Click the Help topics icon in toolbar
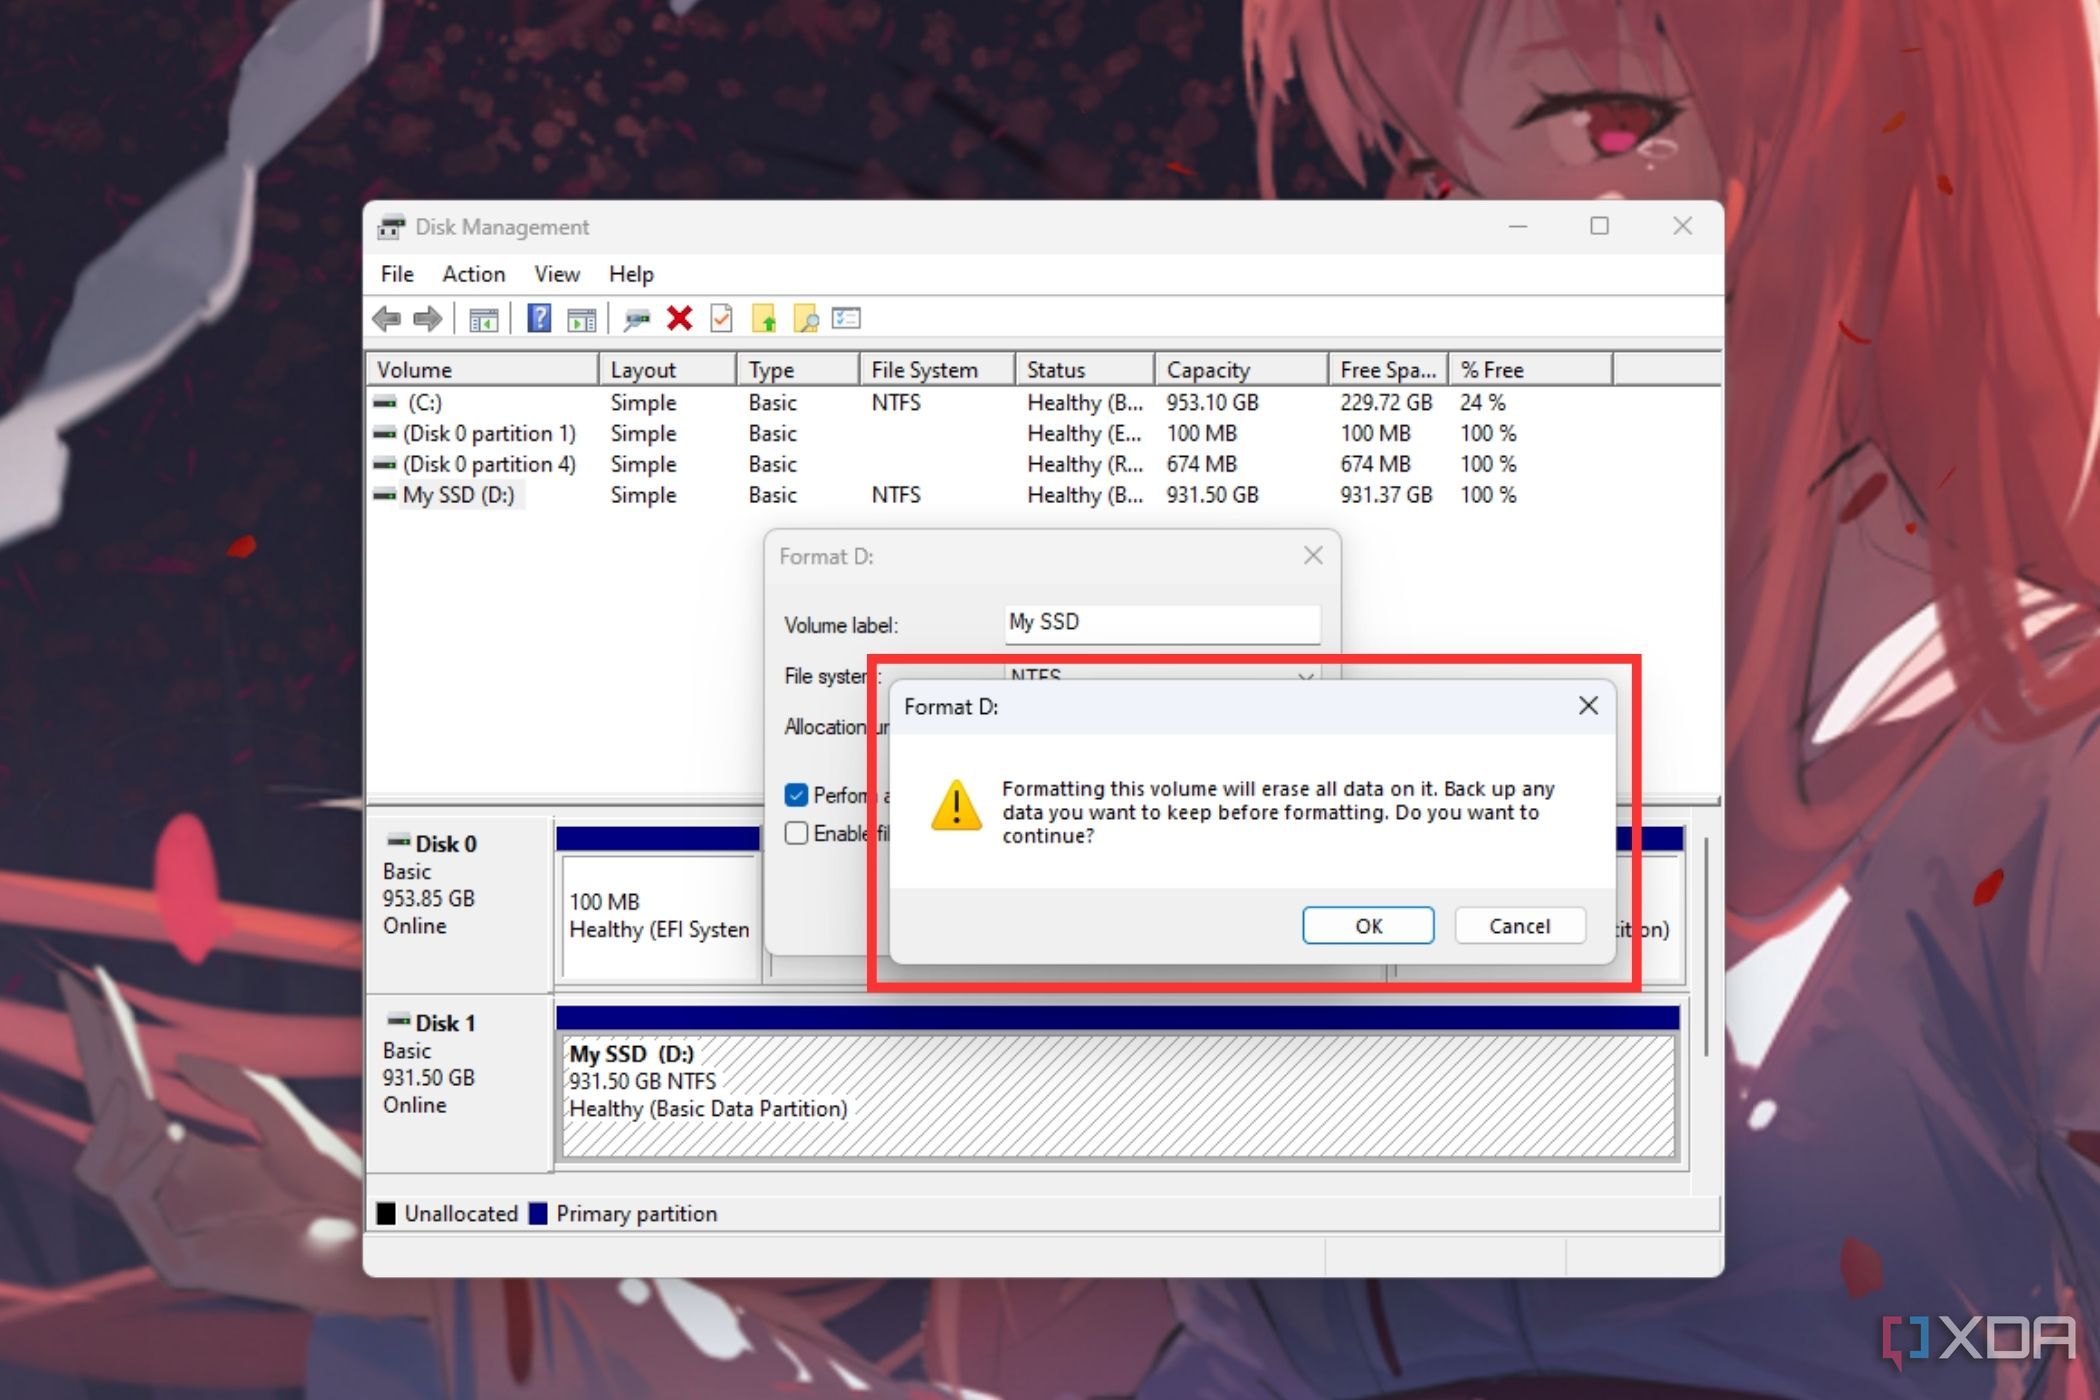 coord(538,319)
